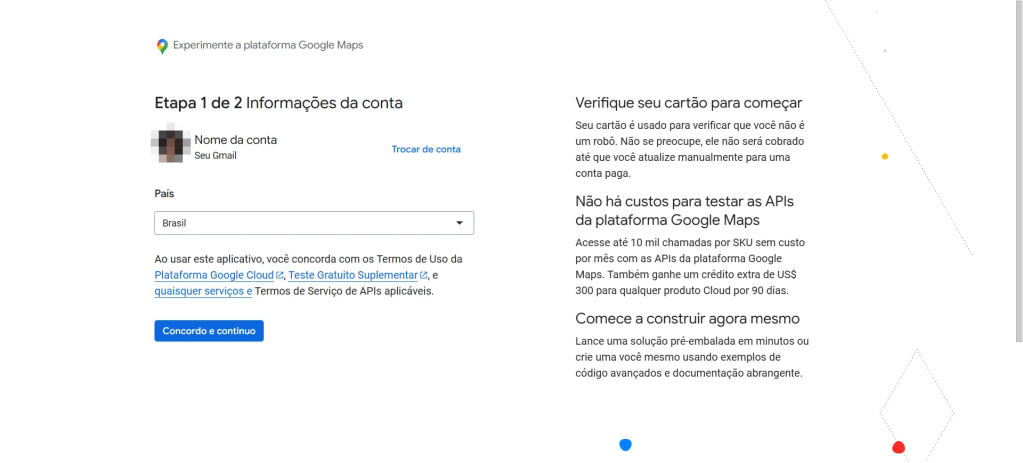Click the red circle at bottom right
This screenshot has width=1023, height=463.
(x=898, y=447)
